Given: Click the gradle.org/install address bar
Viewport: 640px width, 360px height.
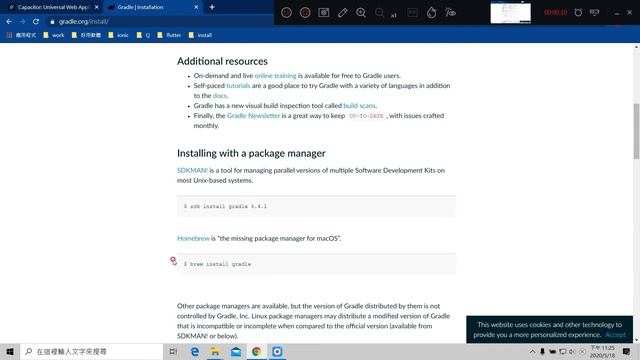Looking at the screenshot, I should pyautogui.click(x=159, y=22).
